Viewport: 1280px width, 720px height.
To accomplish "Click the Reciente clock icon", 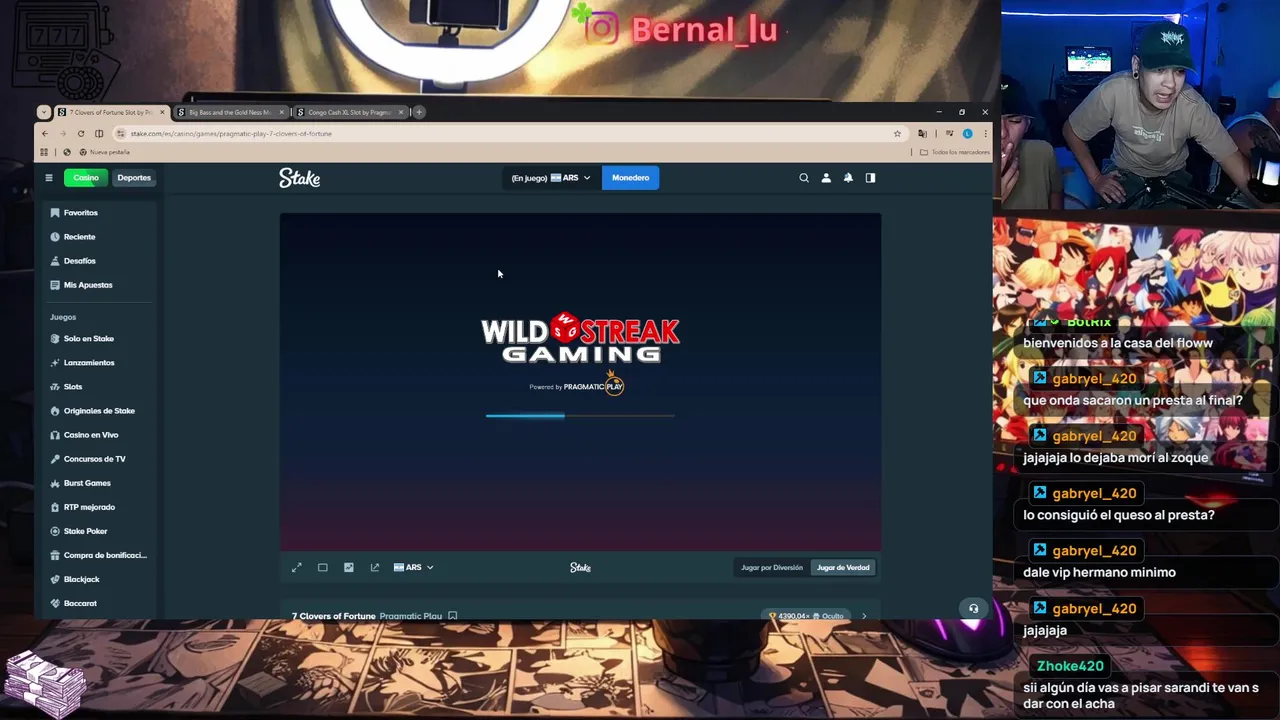I will pos(55,237).
